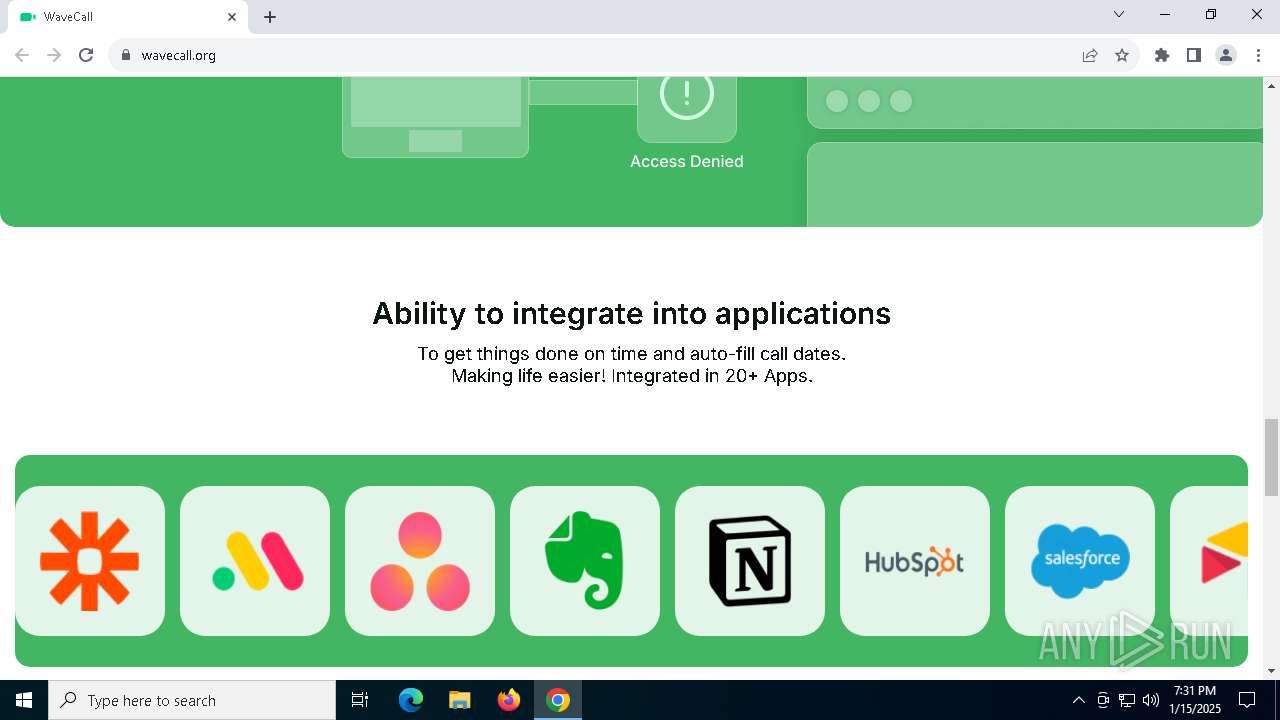Select the Notion integration tile

point(750,561)
